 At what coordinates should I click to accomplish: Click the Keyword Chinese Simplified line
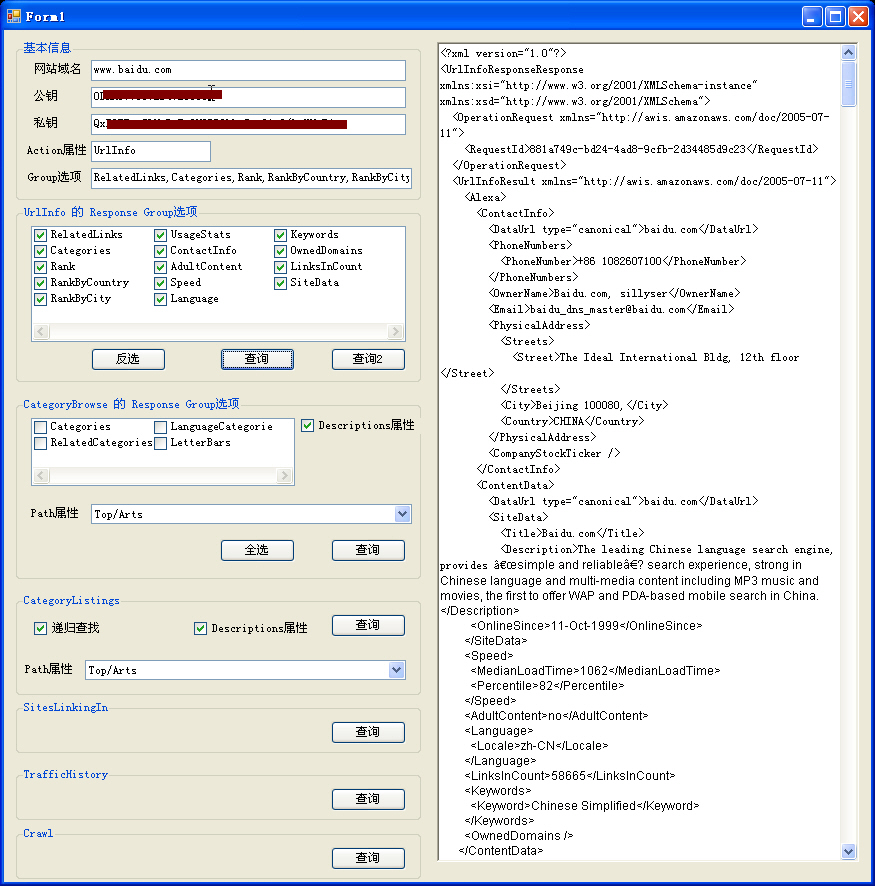click(585, 806)
